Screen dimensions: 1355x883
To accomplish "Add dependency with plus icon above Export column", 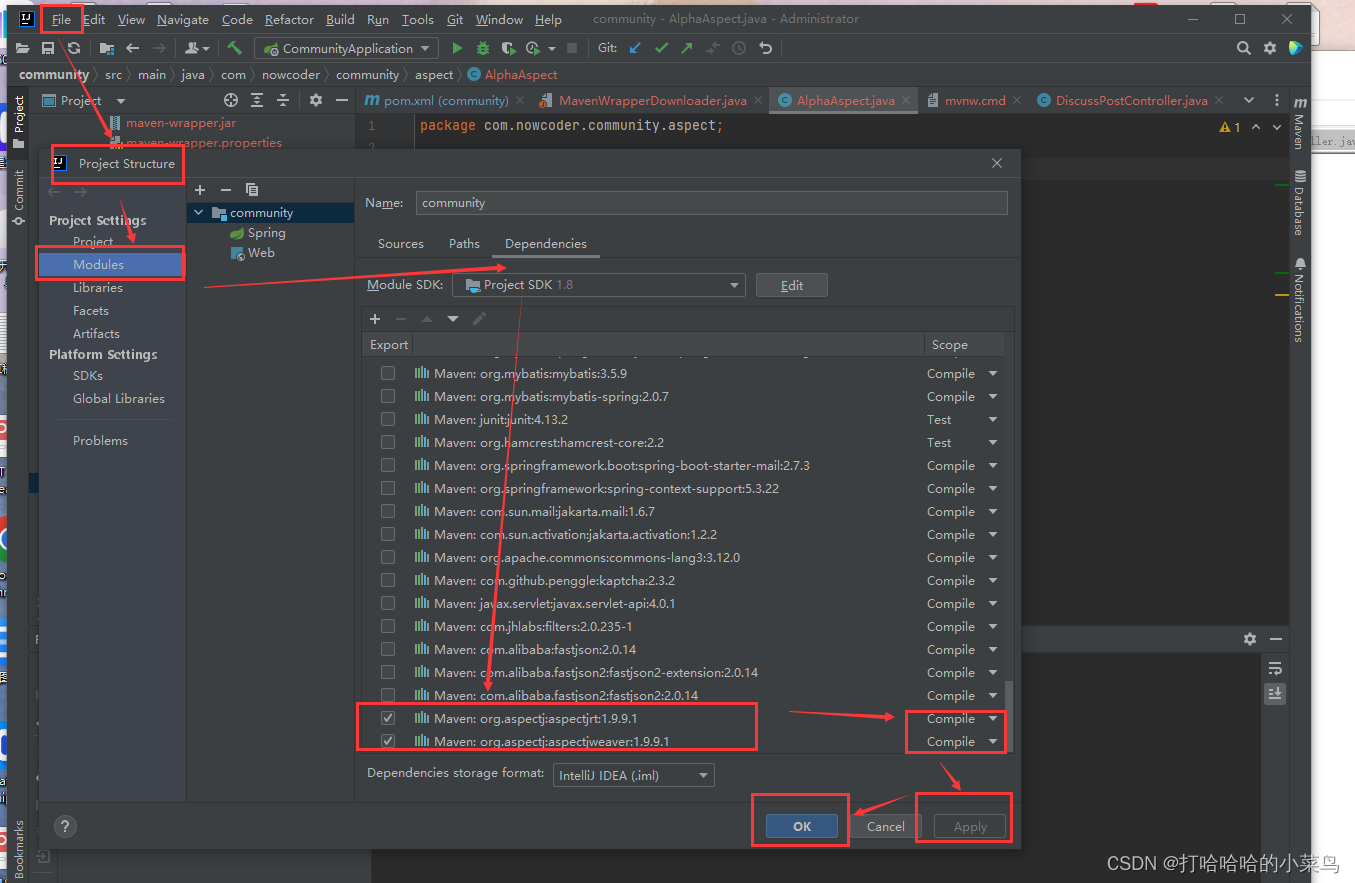I will (375, 319).
